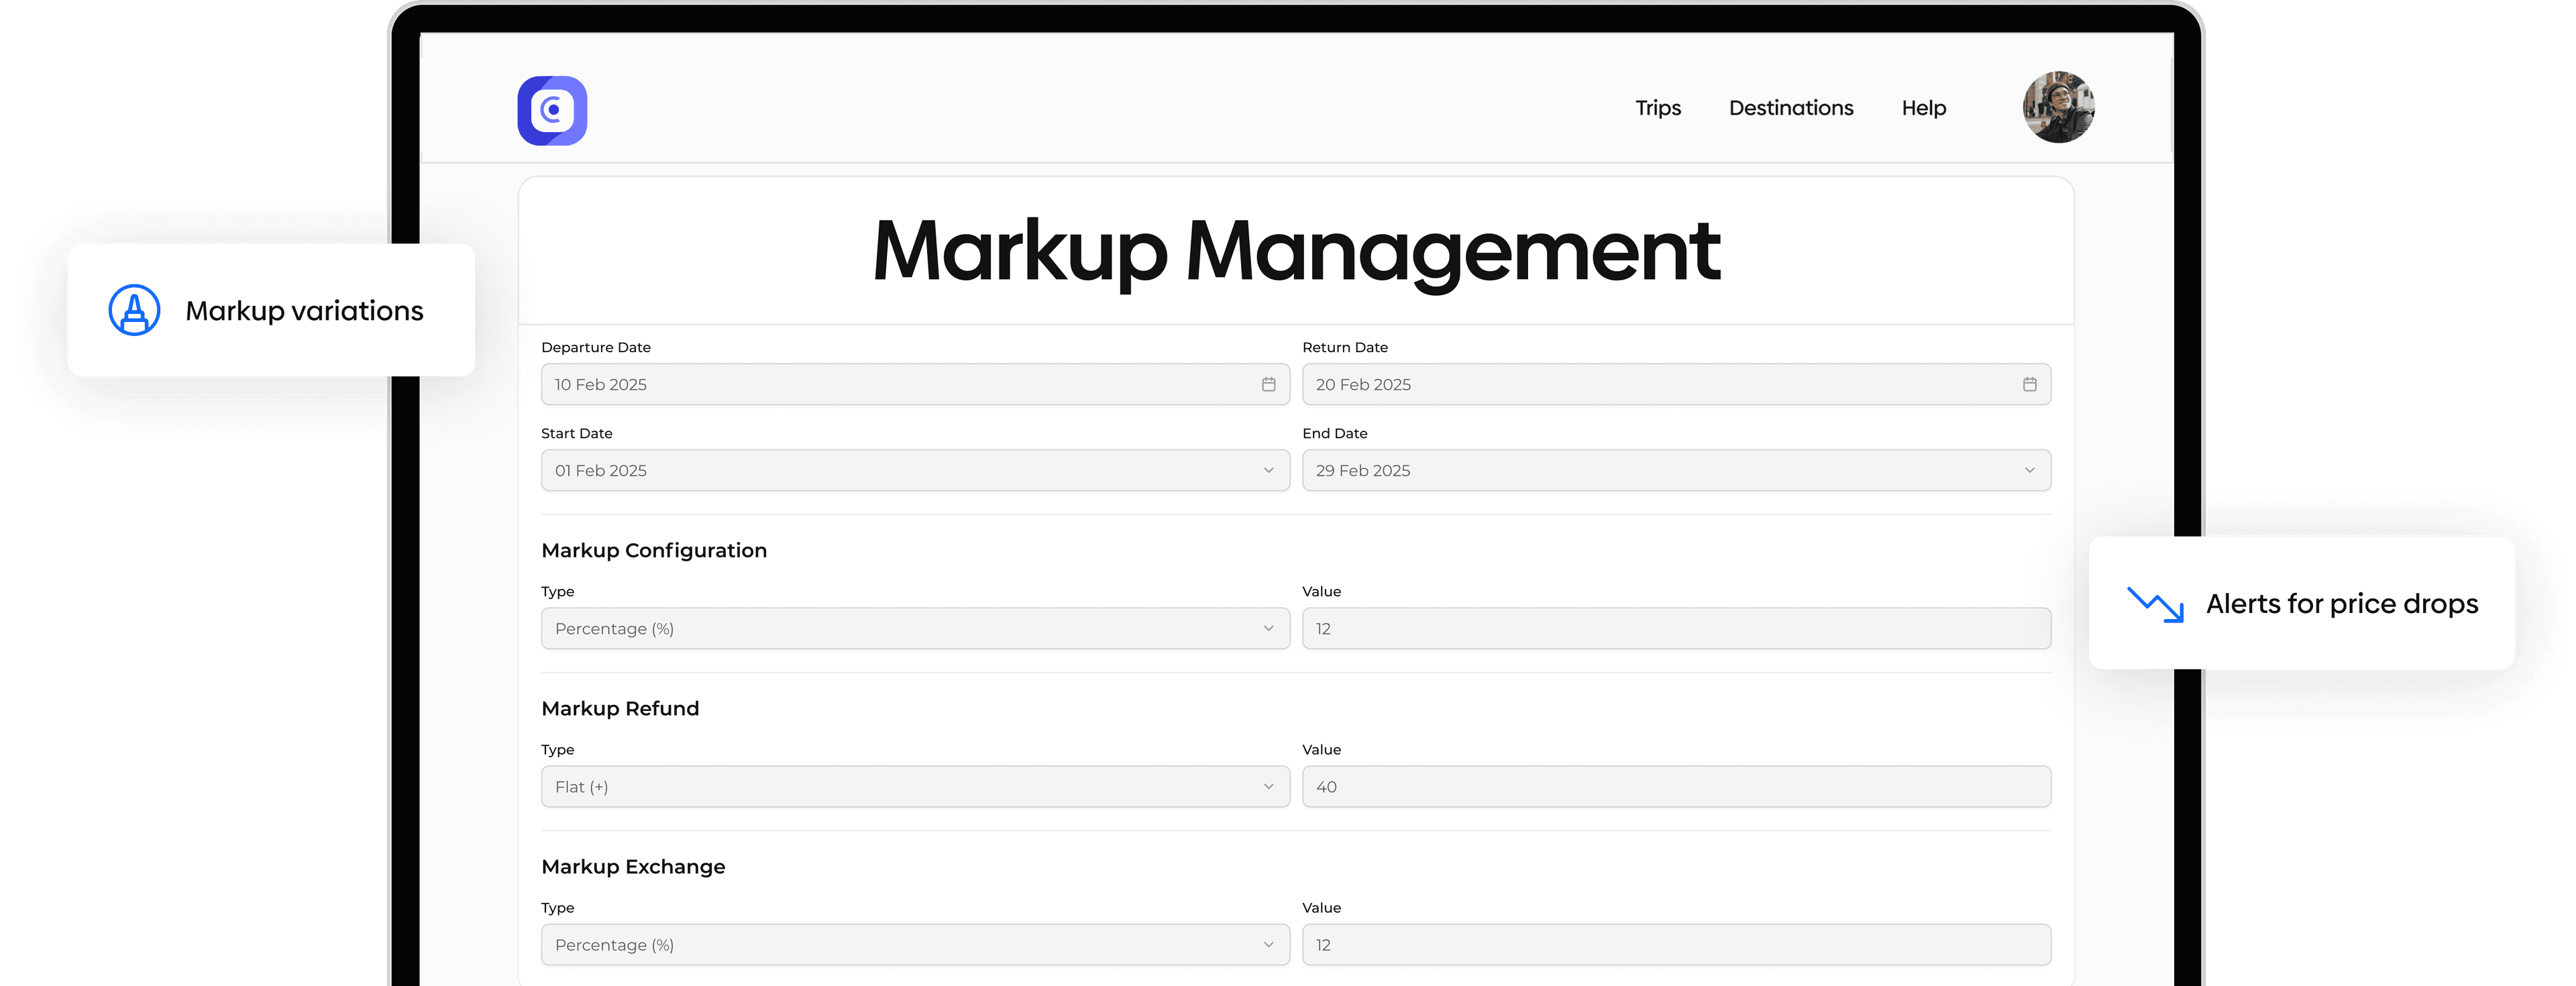This screenshot has height=986, width=2576.
Task: Edit Markup Exchange Value field
Action: [x=1676, y=944]
